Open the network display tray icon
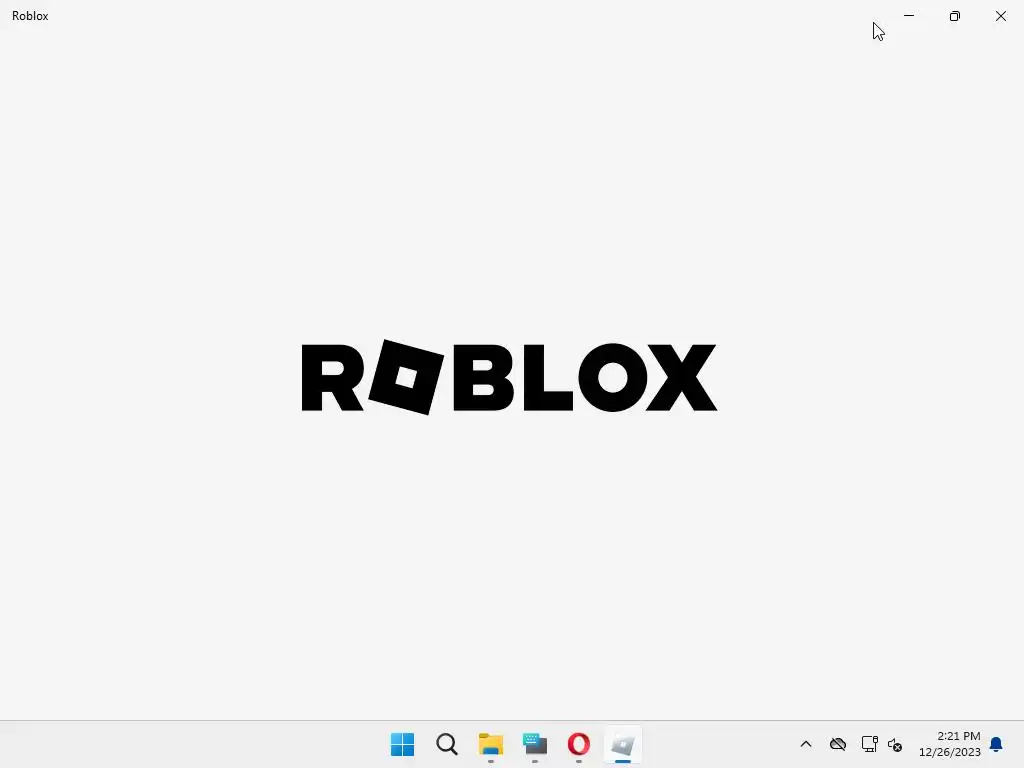This screenshot has height=768, width=1024. (869, 744)
